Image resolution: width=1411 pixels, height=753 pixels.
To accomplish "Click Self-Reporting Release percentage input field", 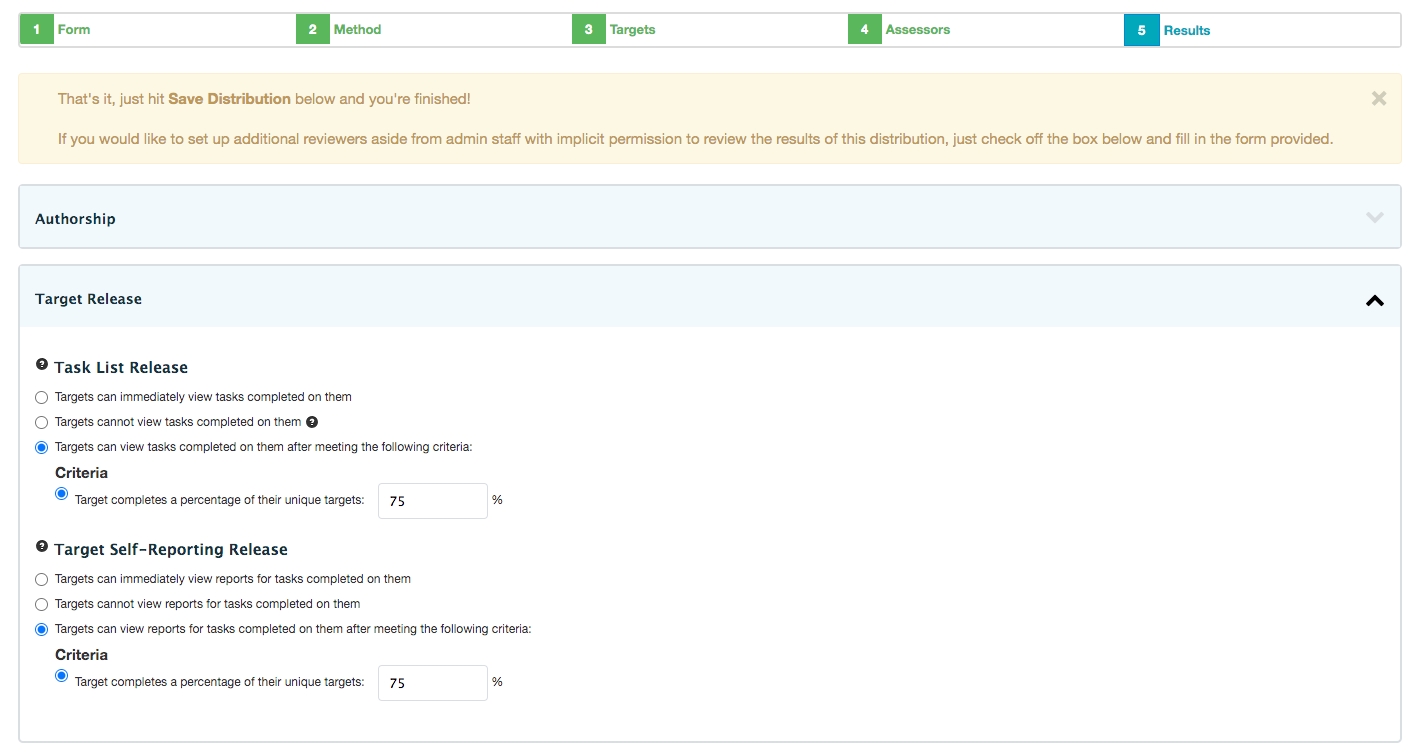I will 432,683.
